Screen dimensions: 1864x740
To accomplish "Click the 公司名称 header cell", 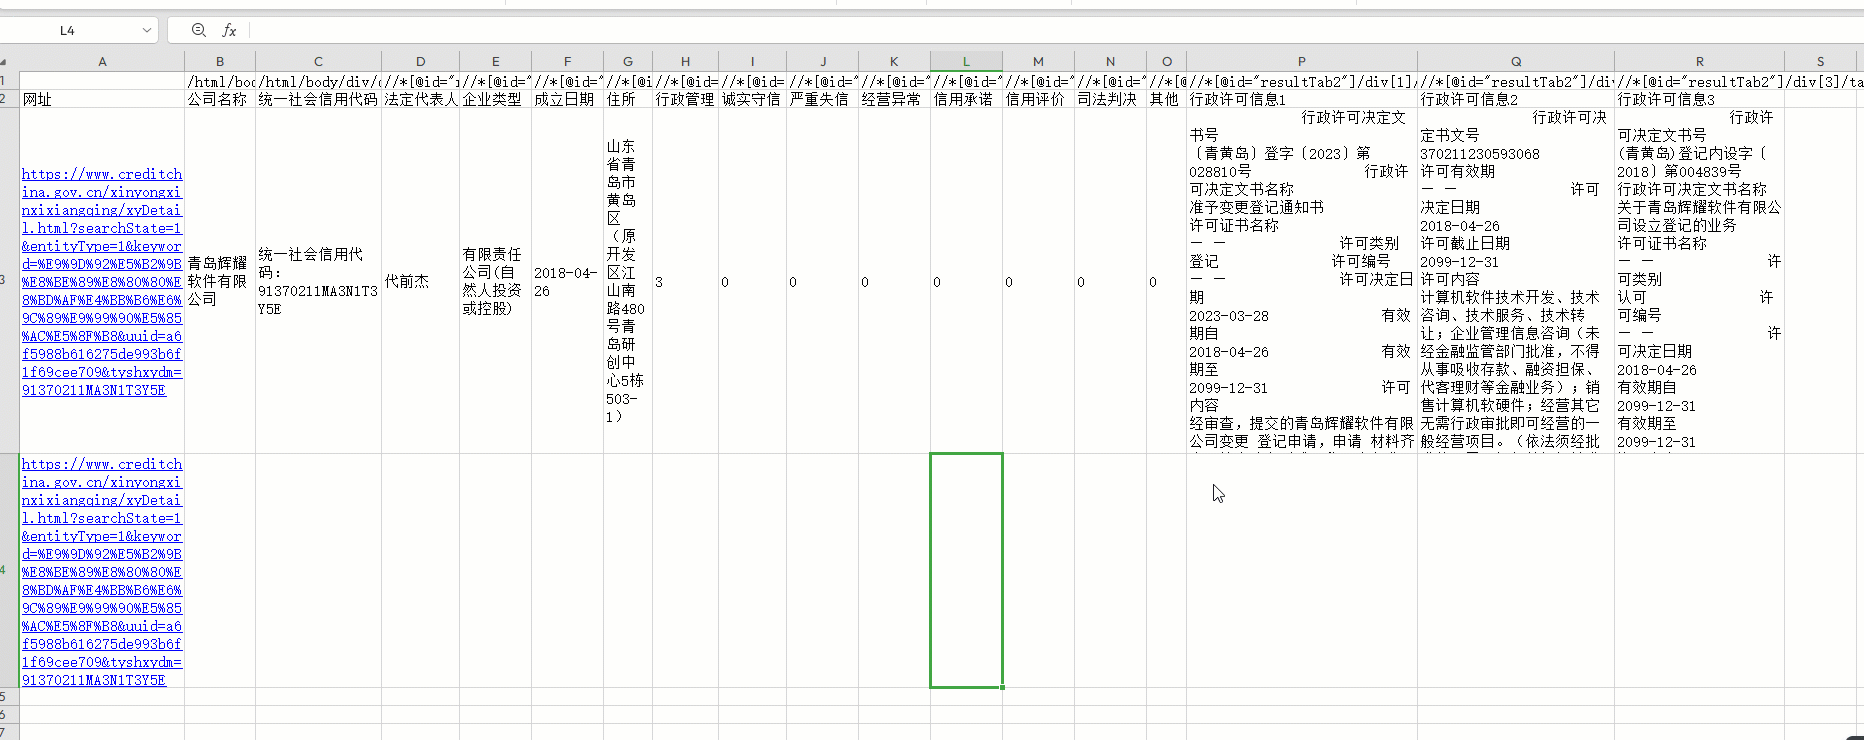I will (x=219, y=99).
